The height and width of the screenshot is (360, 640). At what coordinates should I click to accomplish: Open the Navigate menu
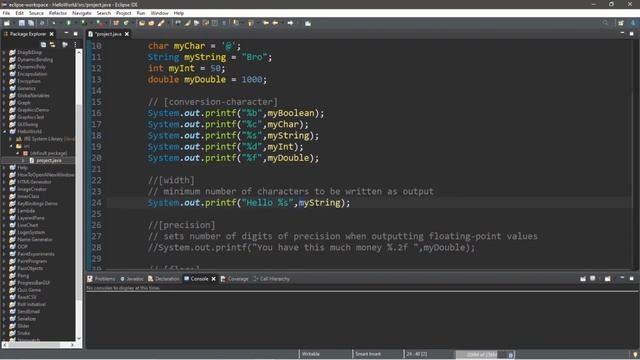pos(82,13)
